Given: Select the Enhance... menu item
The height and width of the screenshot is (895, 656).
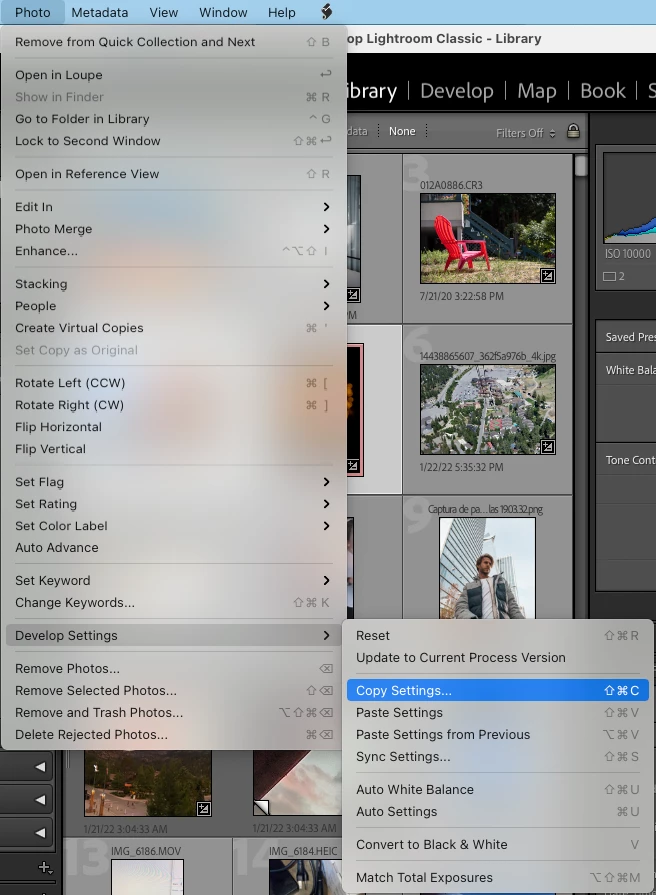Looking at the screenshot, I should tap(172, 251).
